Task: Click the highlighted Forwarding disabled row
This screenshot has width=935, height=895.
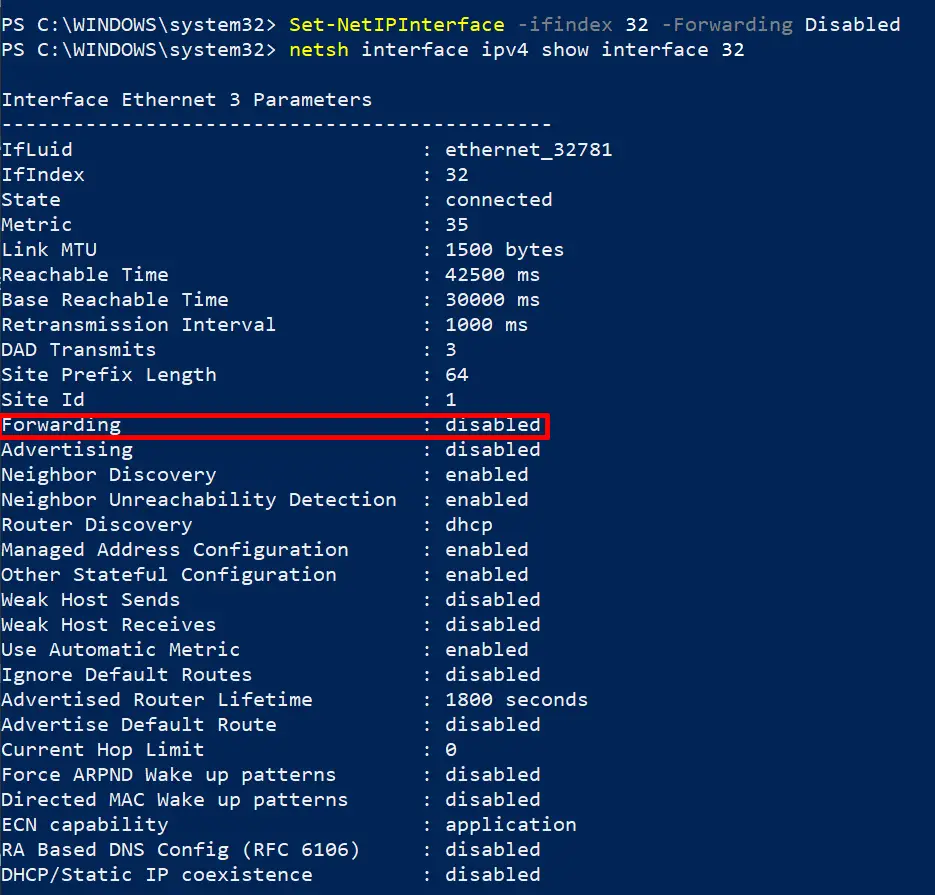Action: point(275,425)
